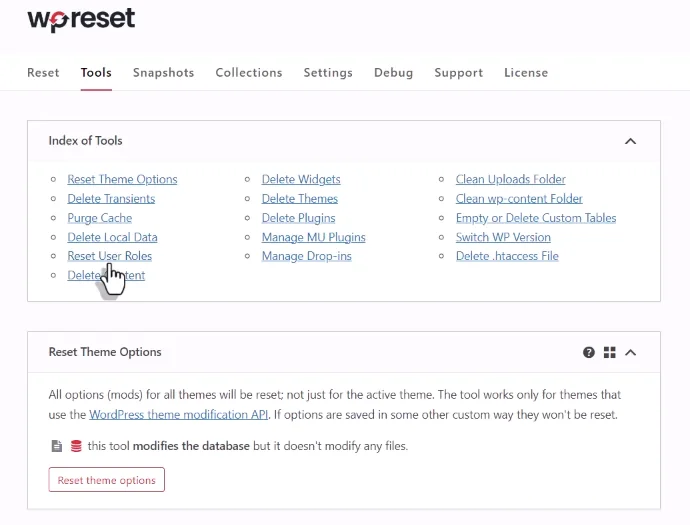Click the Reset theme options button

coord(106,480)
